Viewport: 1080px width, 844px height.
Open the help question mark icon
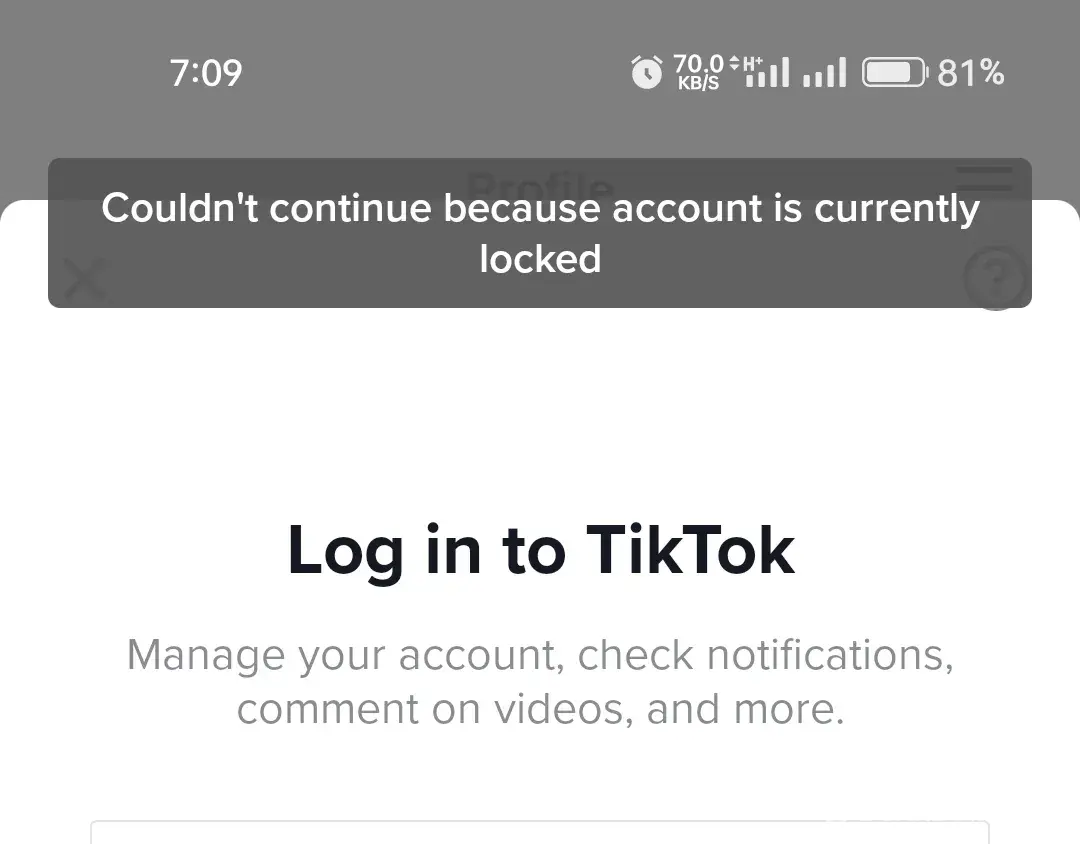996,277
